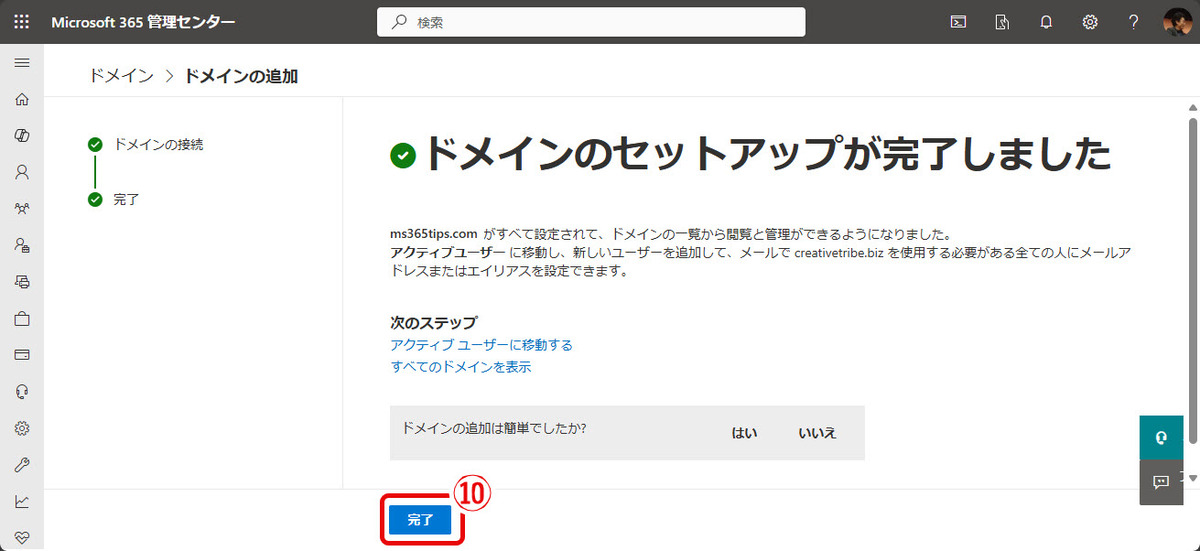
Task: Select the 完了 step in the wizard
Action: tap(126, 199)
